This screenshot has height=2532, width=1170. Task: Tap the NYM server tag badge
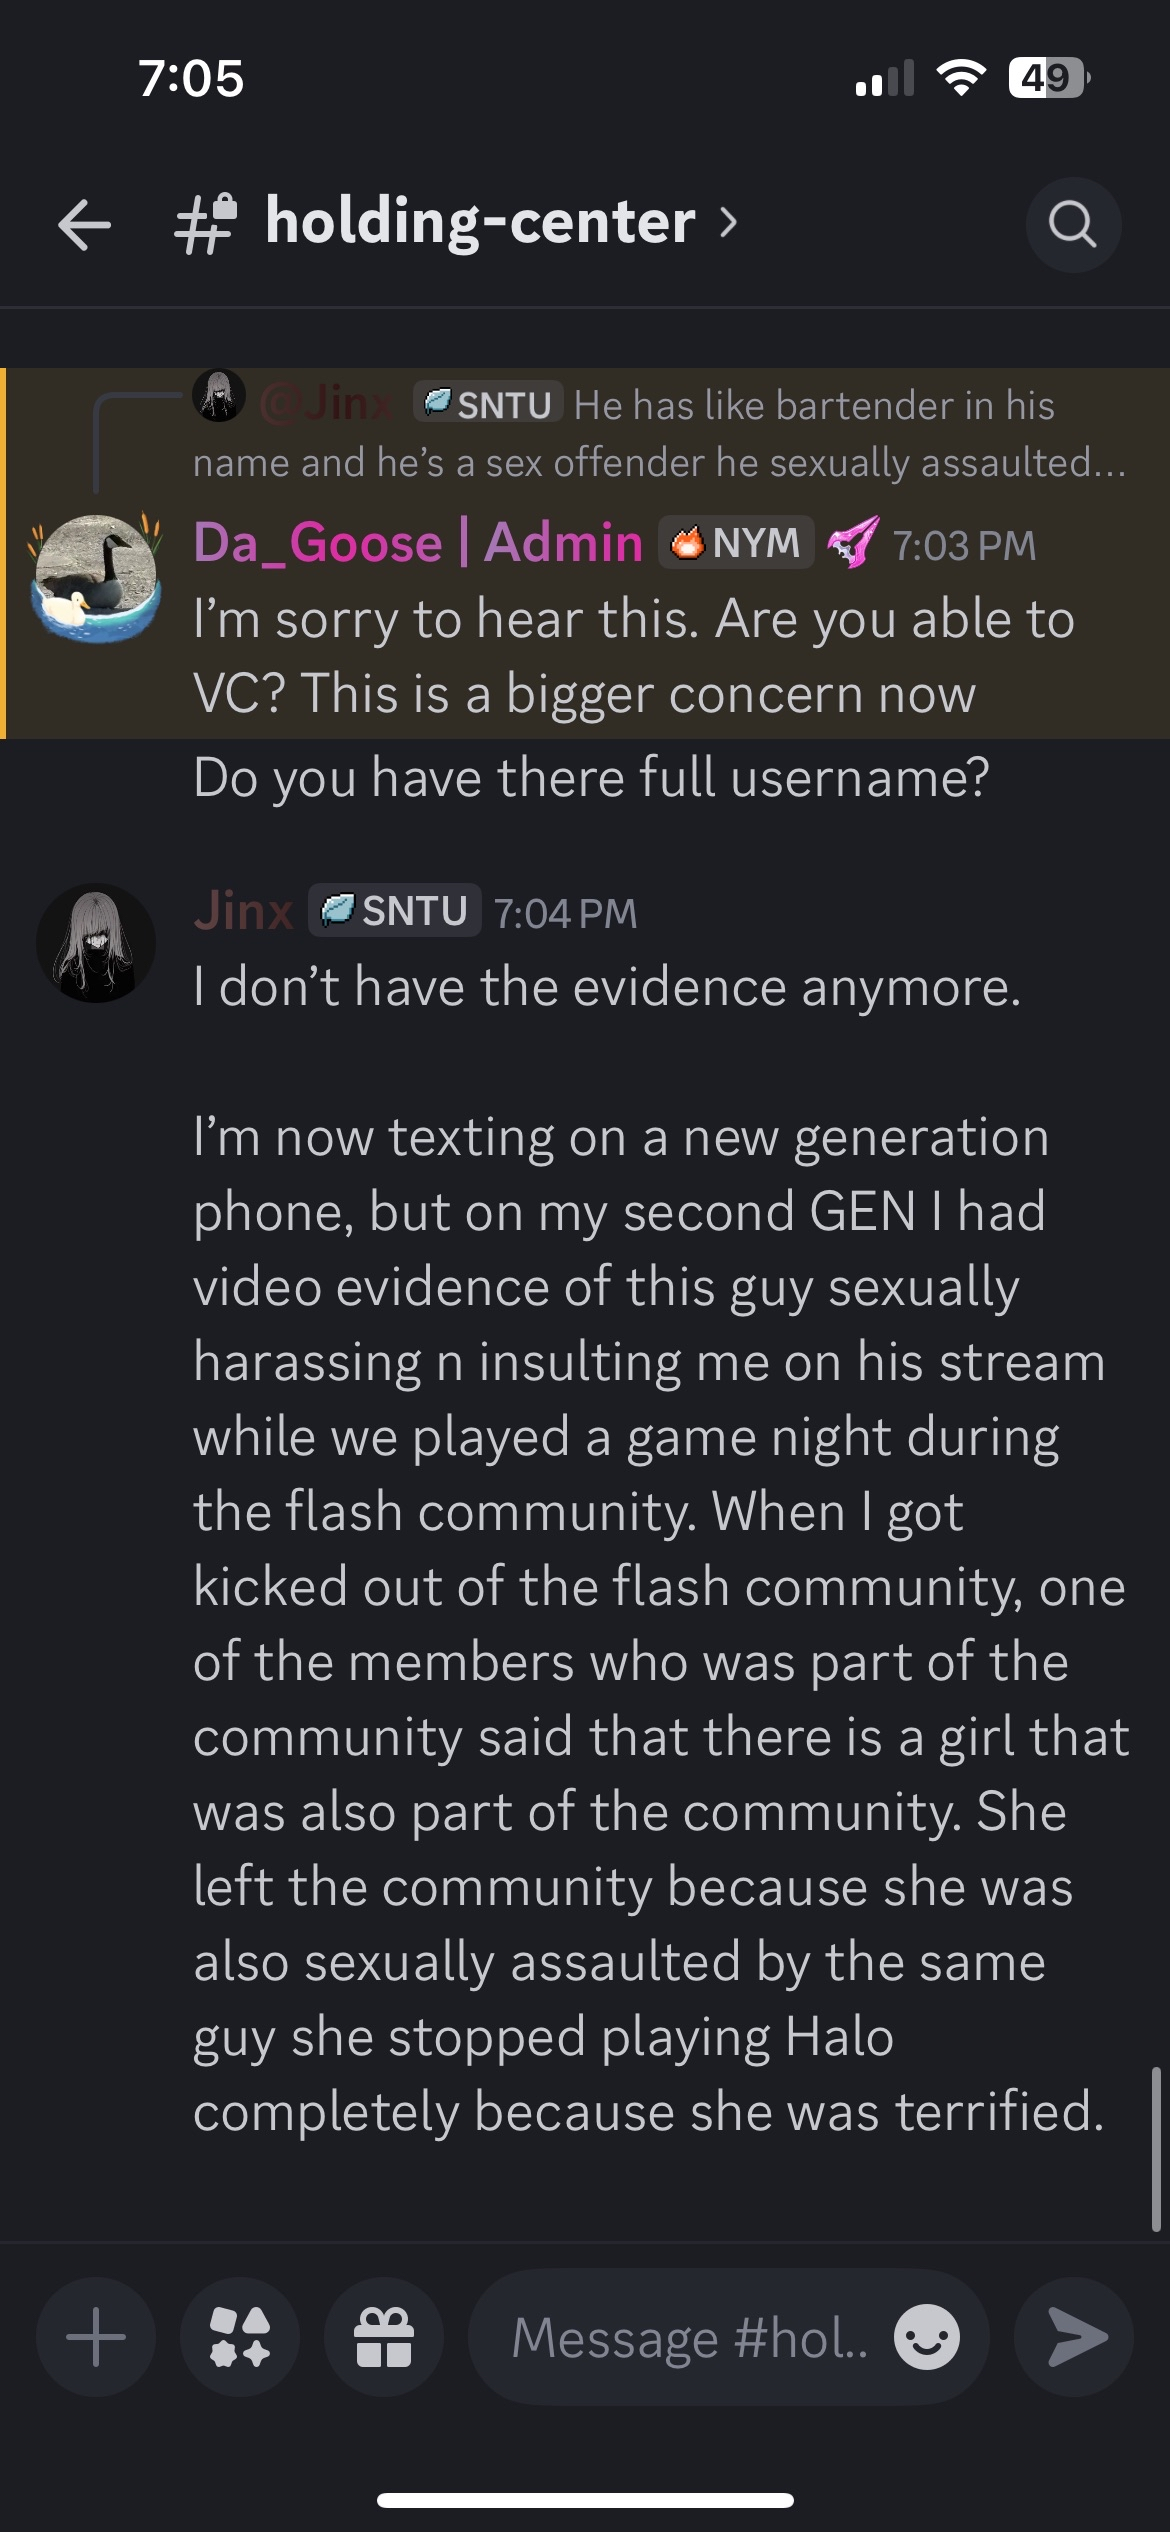tap(736, 543)
